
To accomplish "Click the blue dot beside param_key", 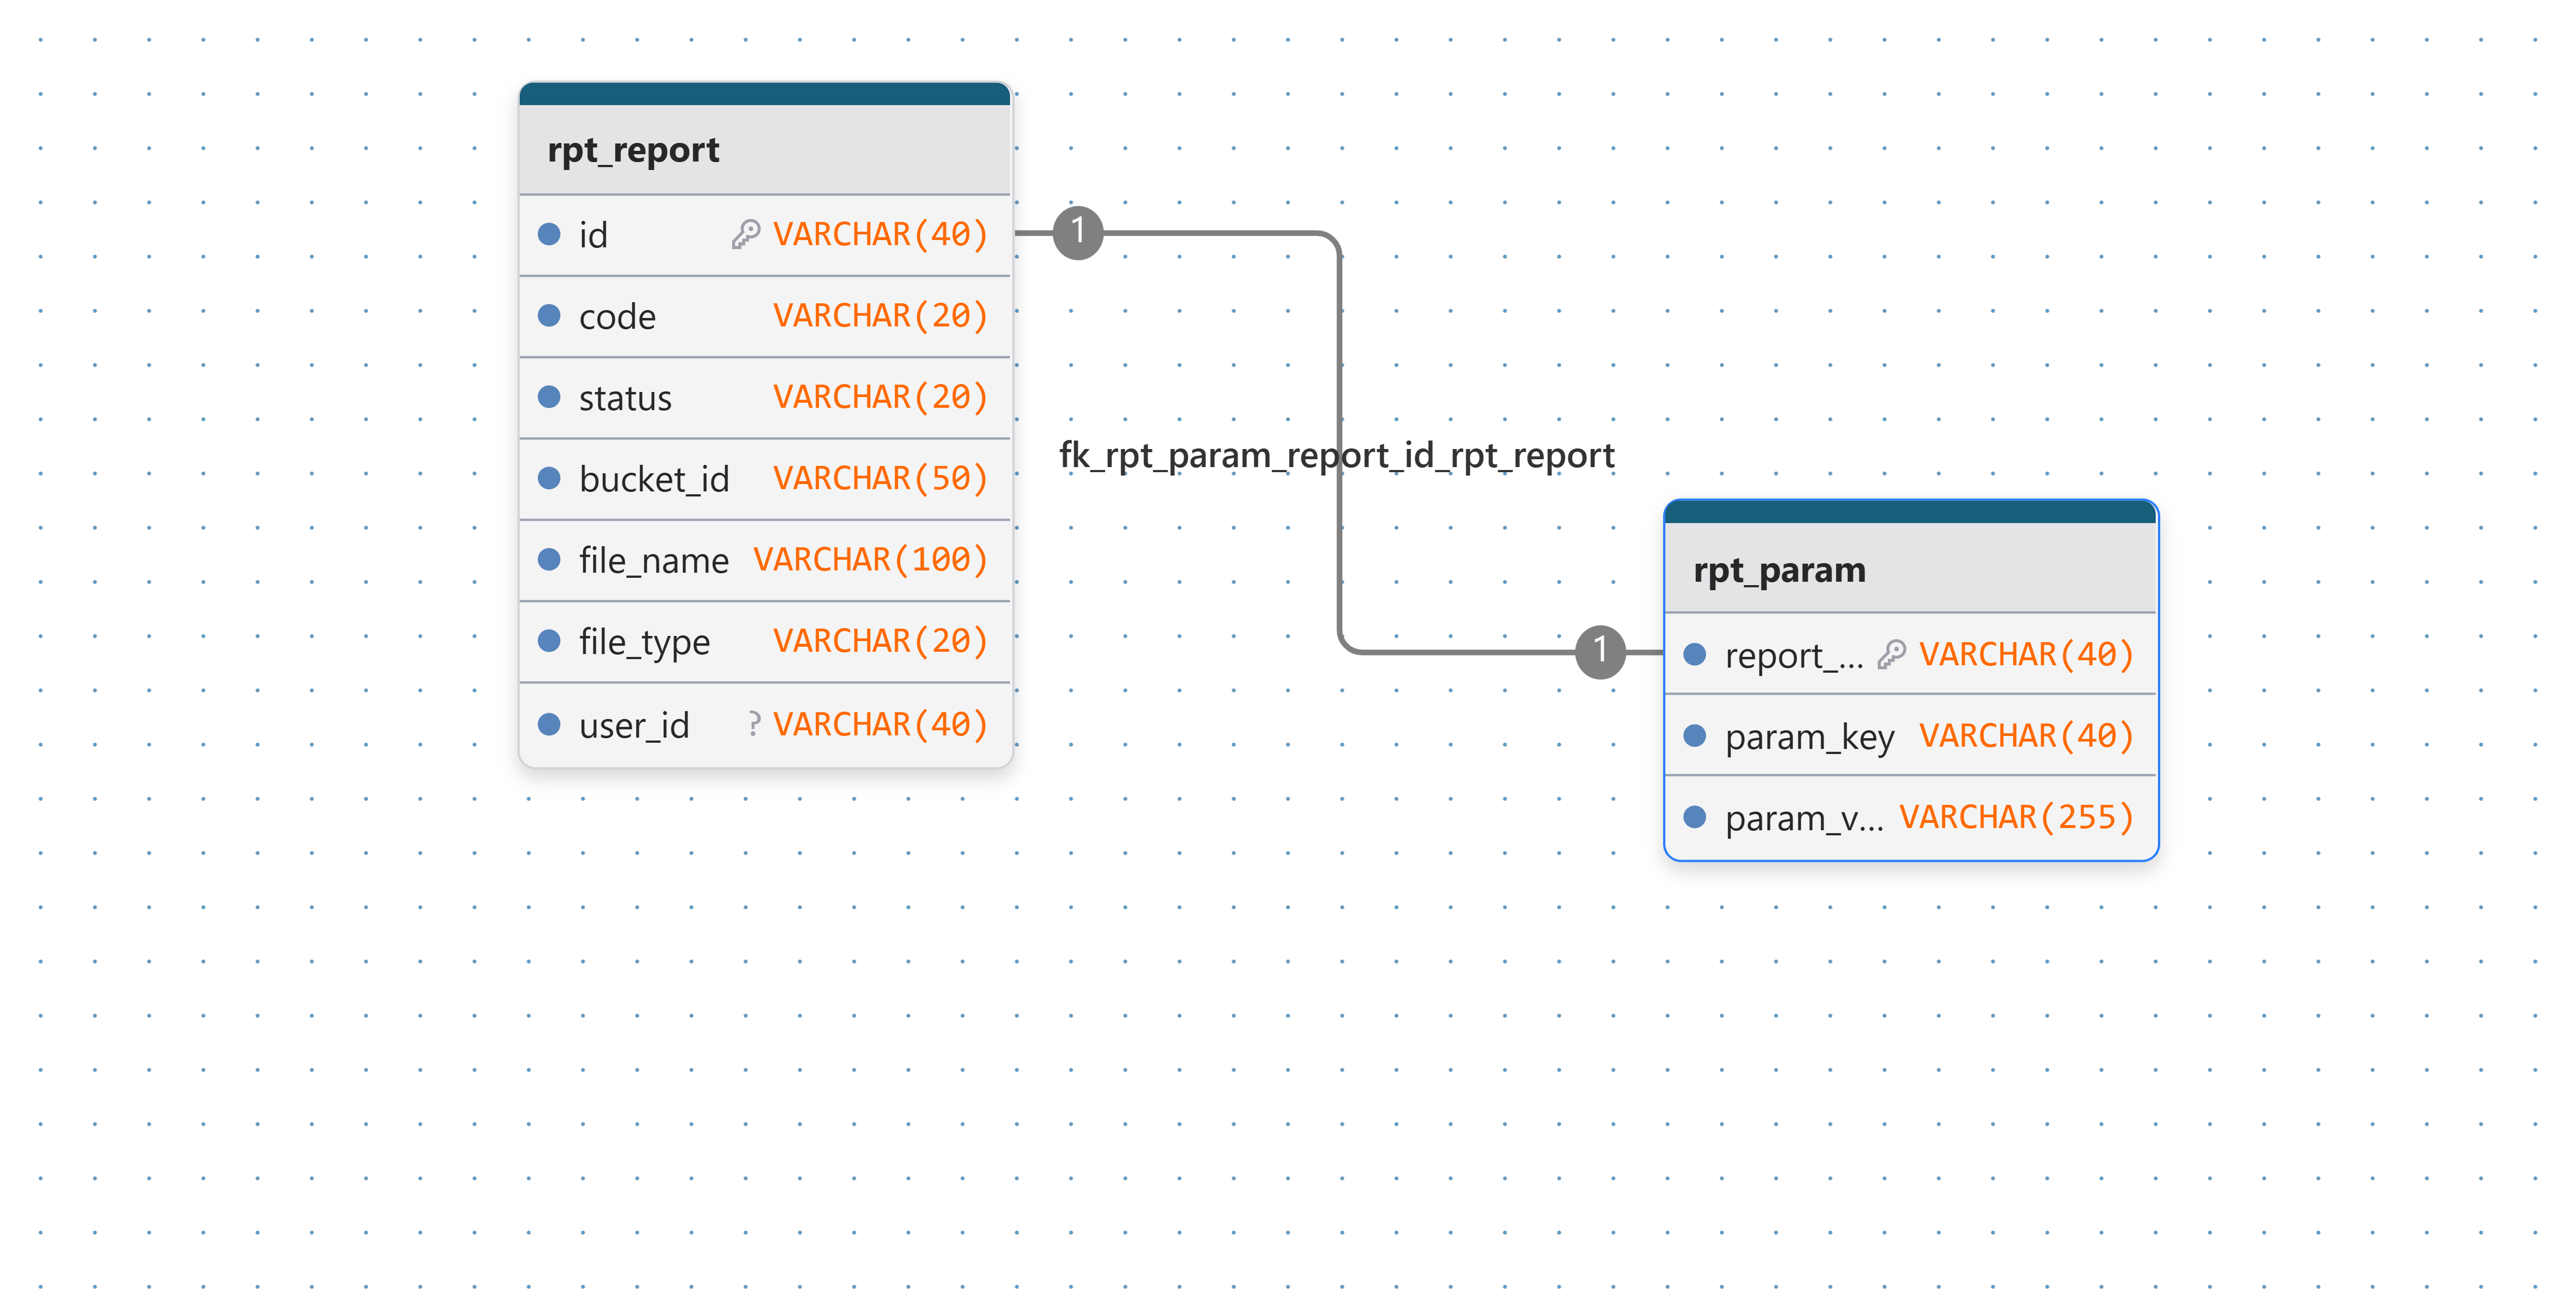I will click(1695, 736).
